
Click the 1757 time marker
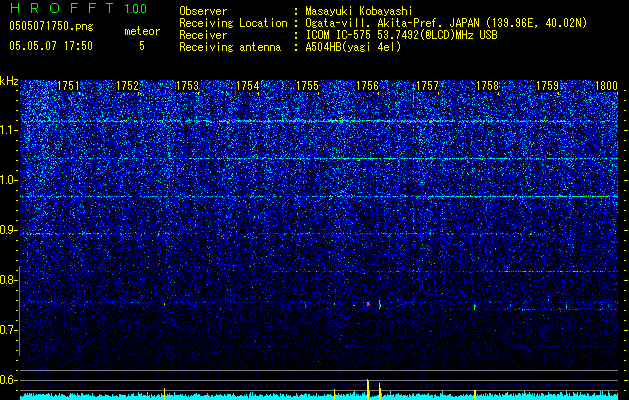click(428, 86)
